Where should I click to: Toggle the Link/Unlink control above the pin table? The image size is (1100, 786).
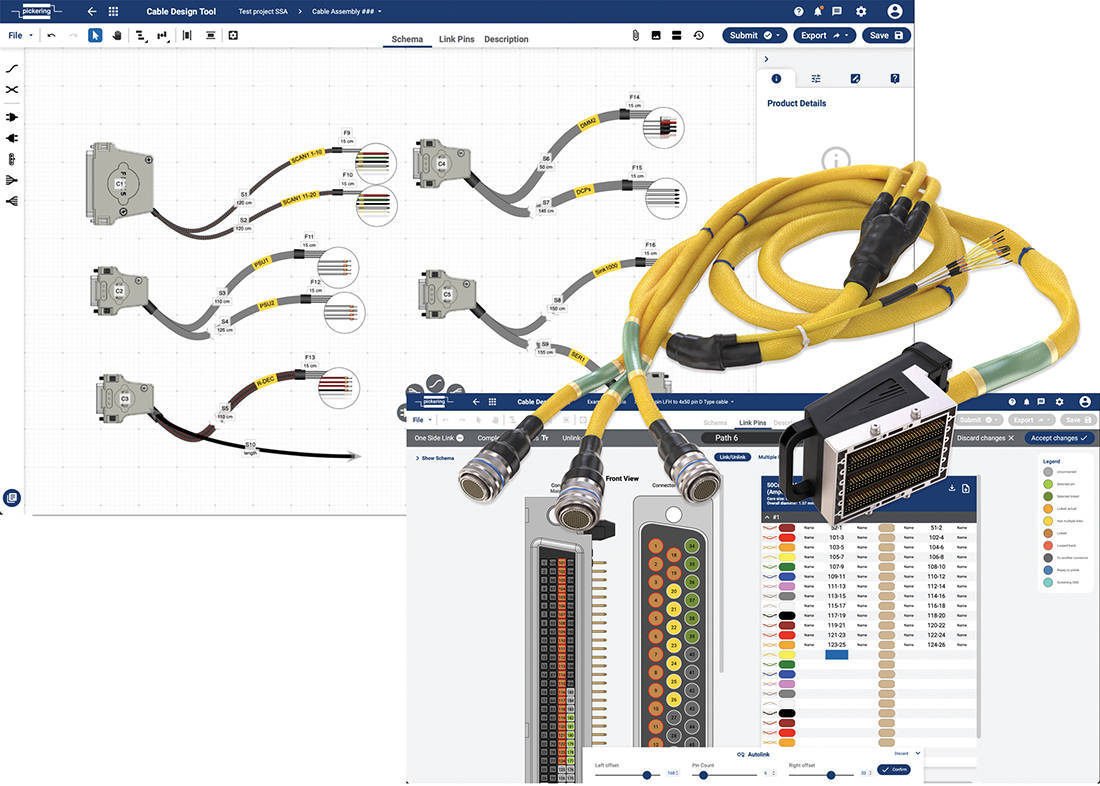point(733,456)
